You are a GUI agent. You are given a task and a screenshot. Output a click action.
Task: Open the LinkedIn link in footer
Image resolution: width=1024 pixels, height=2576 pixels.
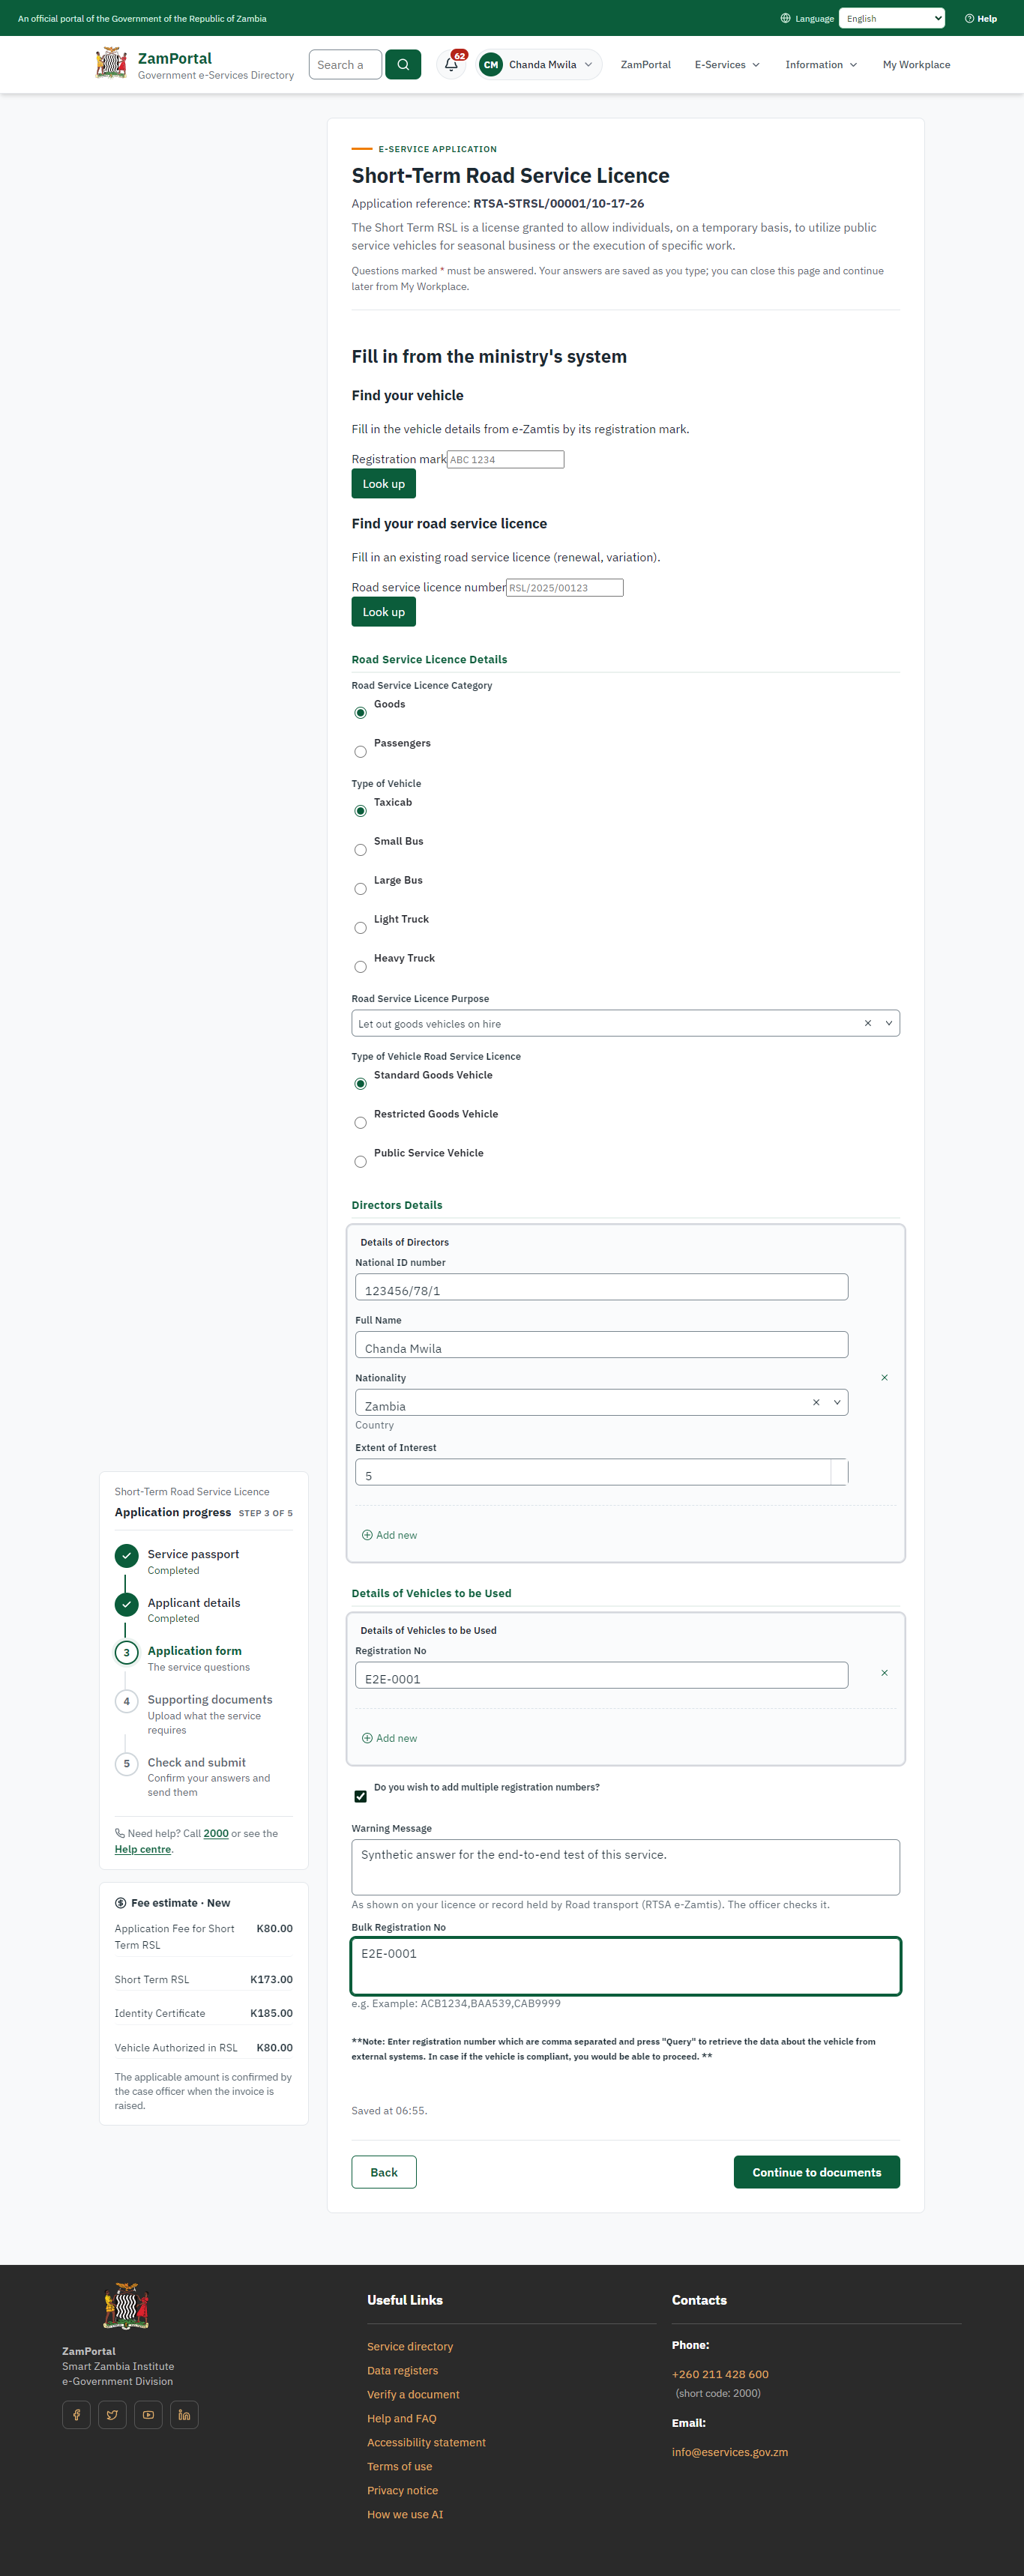coord(184,2415)
